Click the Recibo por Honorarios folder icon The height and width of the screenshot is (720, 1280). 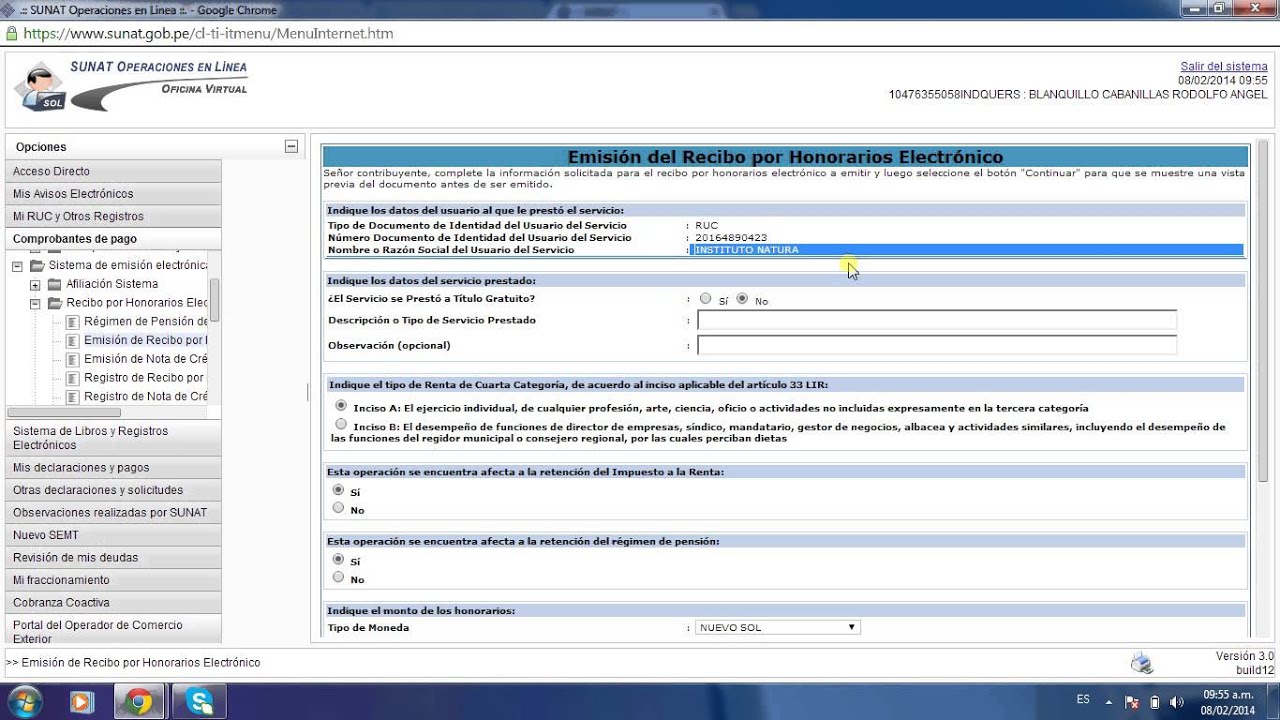point(55,303)
